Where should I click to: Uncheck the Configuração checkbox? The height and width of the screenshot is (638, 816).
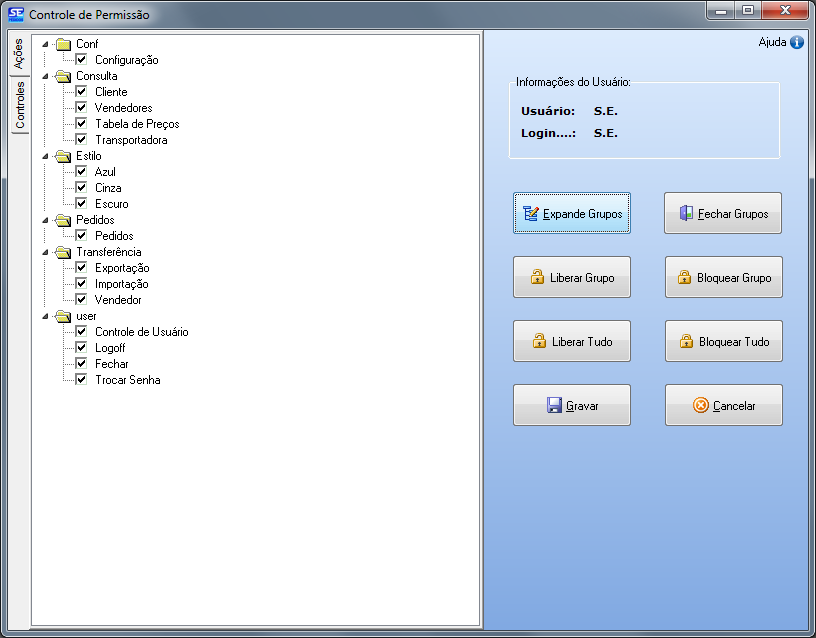point(82,60)
